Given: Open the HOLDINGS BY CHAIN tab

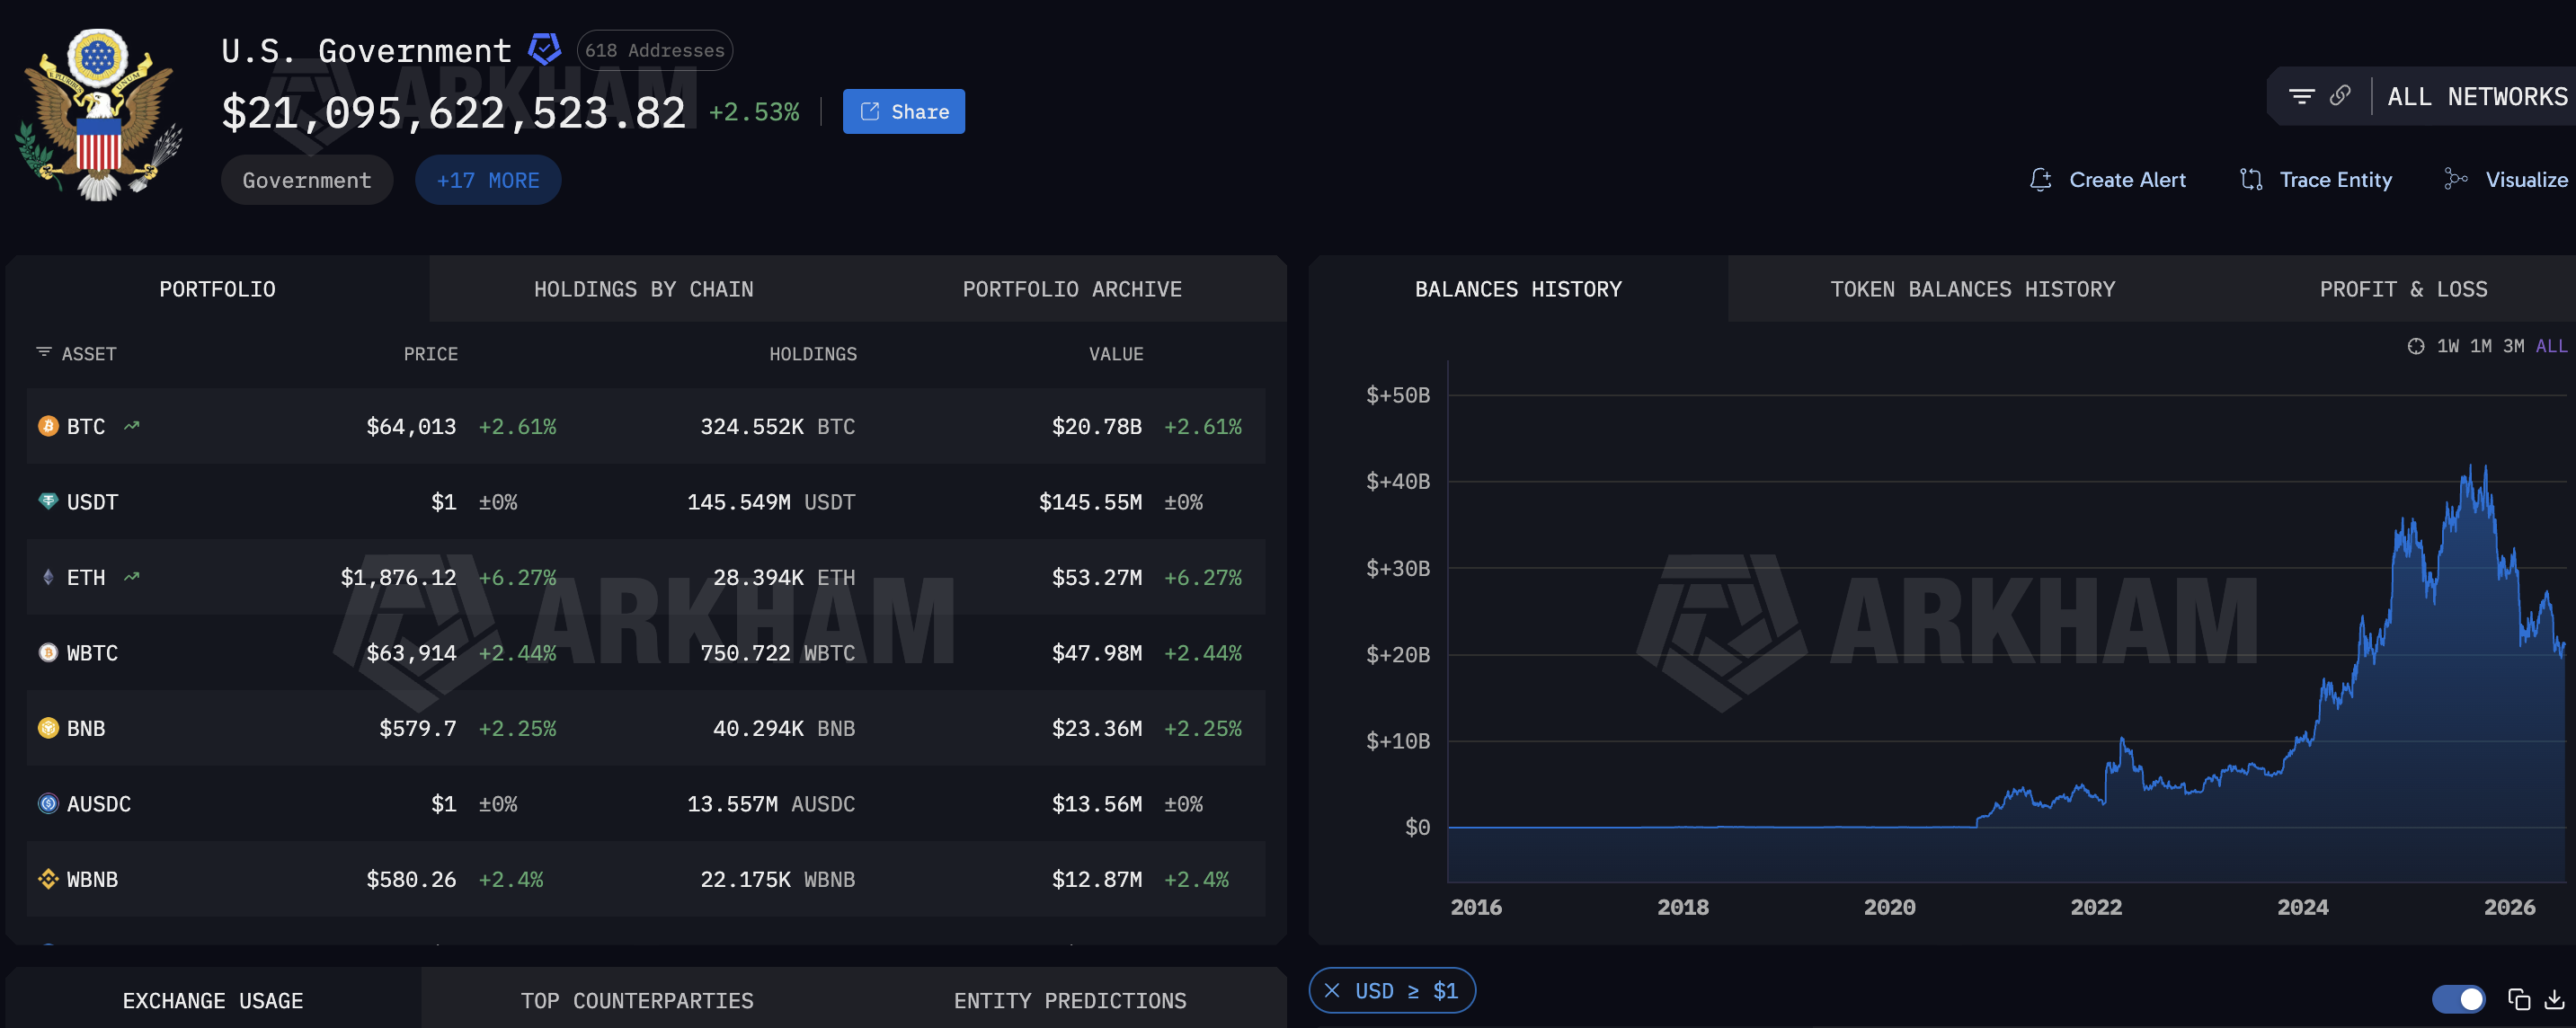Looking at the screenshot, I should pos(643,289).
